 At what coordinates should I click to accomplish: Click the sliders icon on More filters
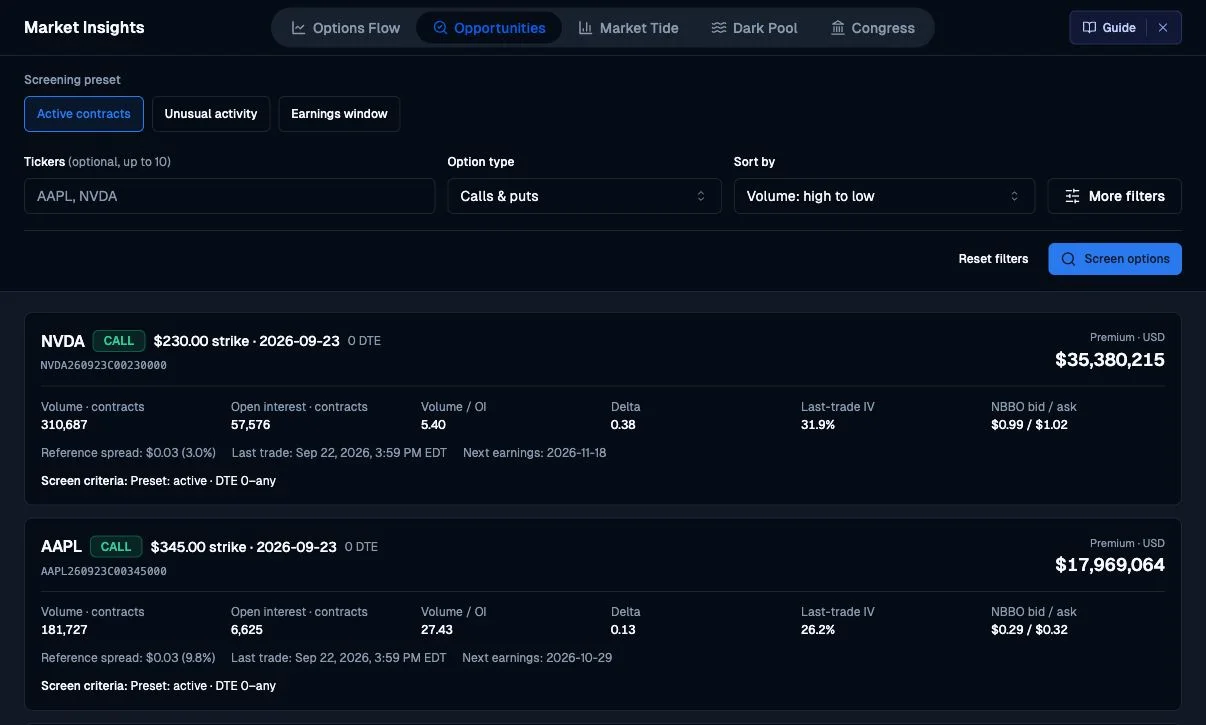tap(1072, 196)
